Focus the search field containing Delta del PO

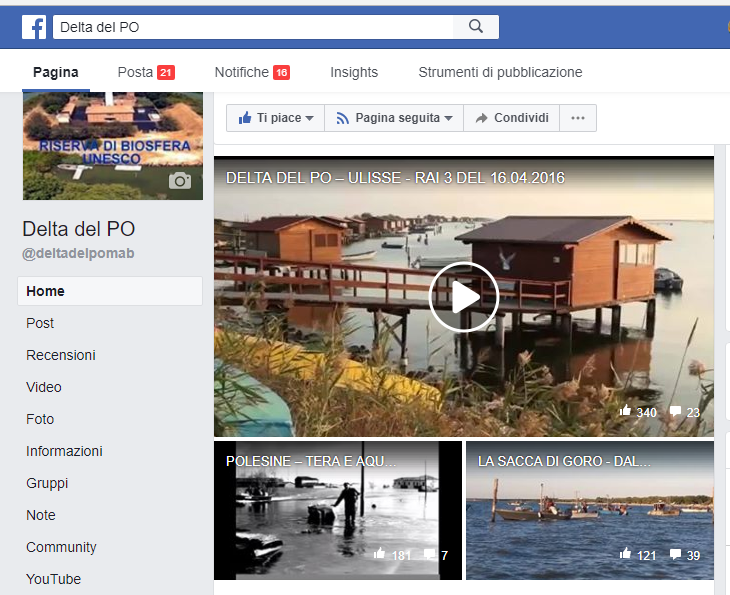click(x=253, y=27)
